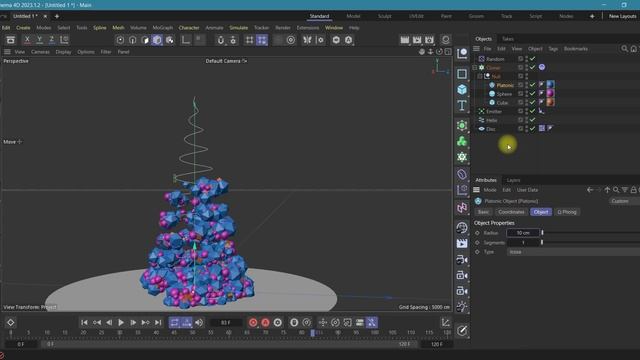The height and width of the screenshot is (360, 640).
Task: Click the Radius slider handle
Action: point(542,233)
